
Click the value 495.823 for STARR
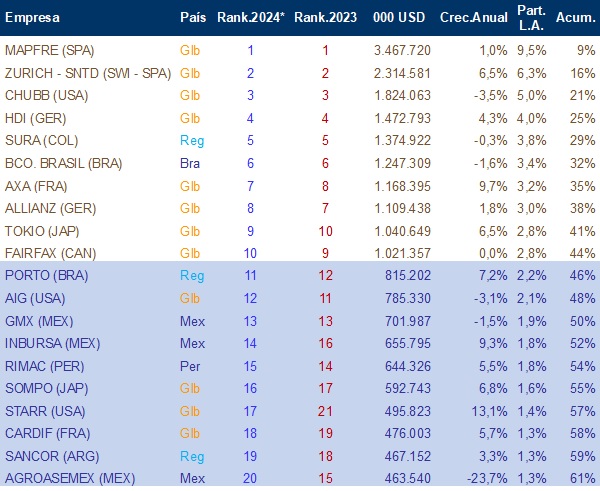[x=408, y=411]
